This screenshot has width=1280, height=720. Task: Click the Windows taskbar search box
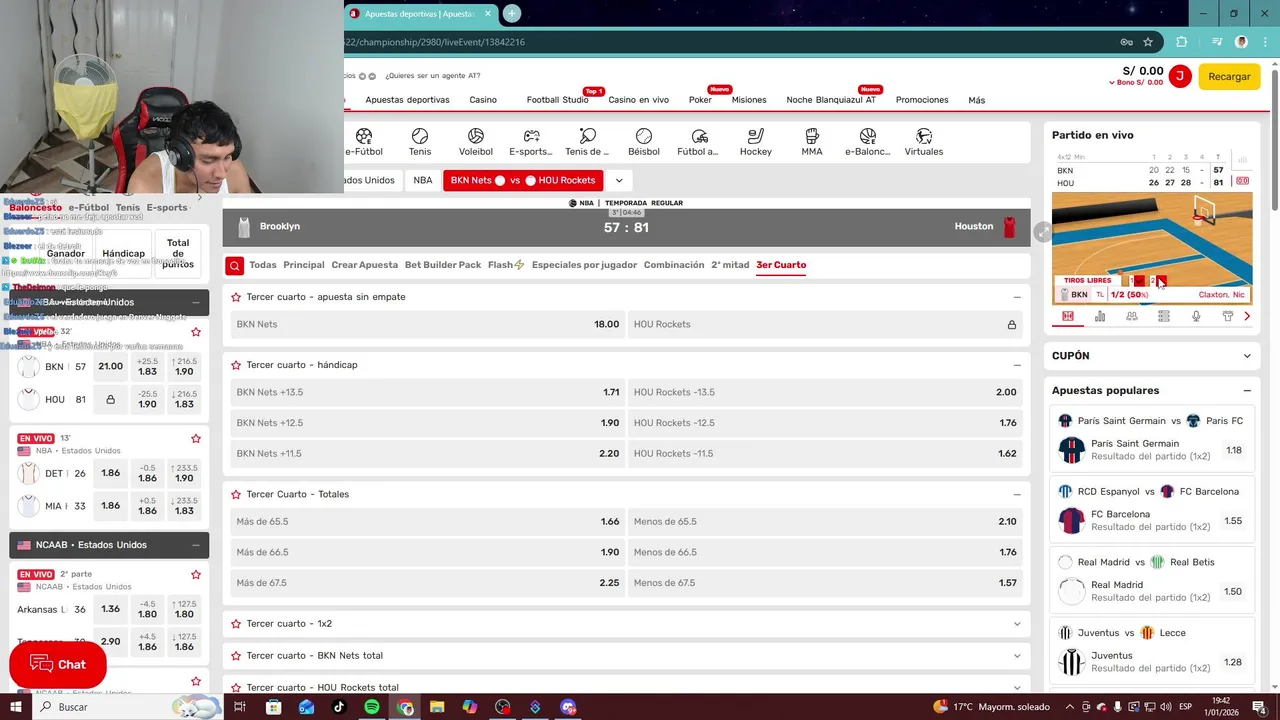[x=100, y=707]
